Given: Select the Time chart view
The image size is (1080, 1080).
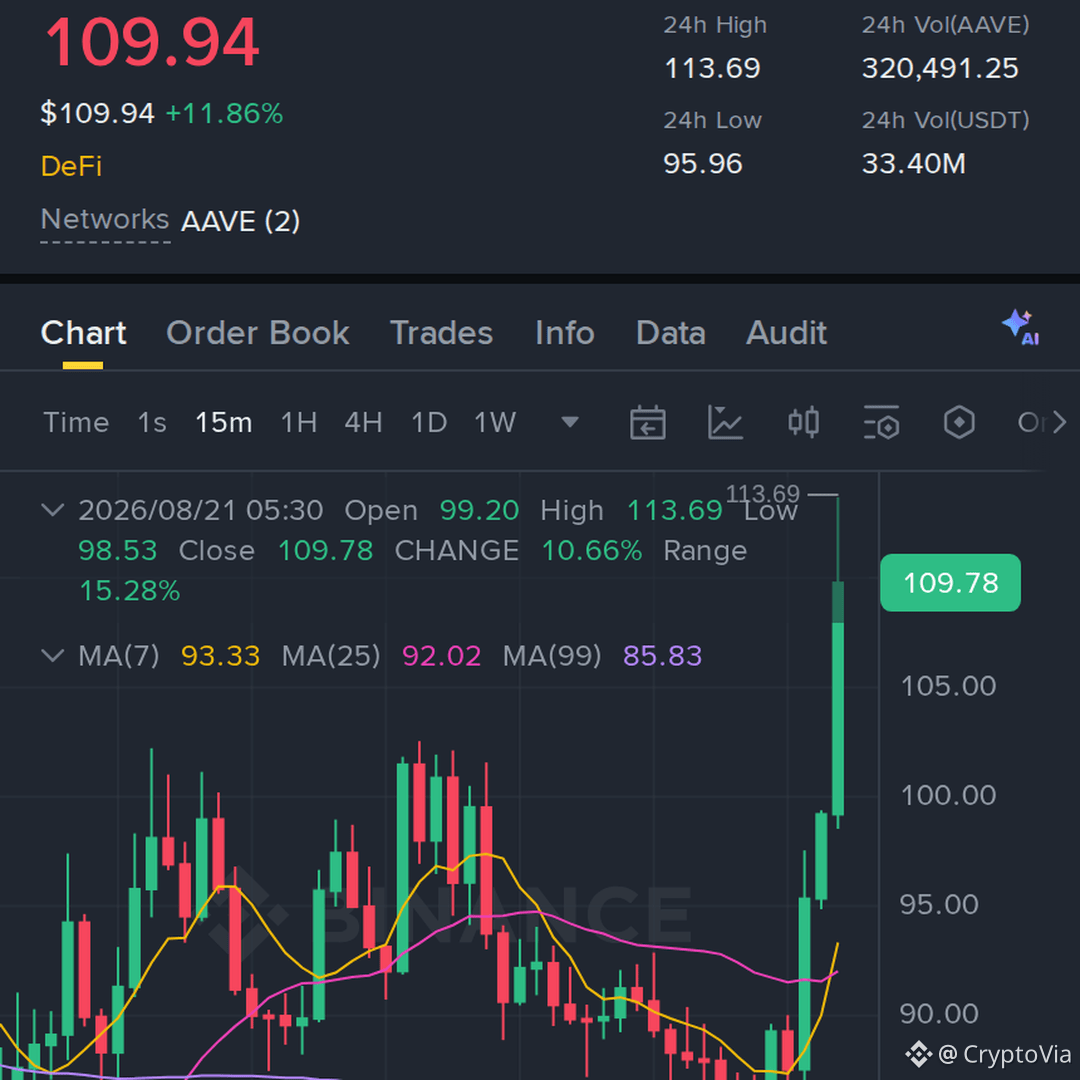Looking at the screenshot, I should 76,422.
